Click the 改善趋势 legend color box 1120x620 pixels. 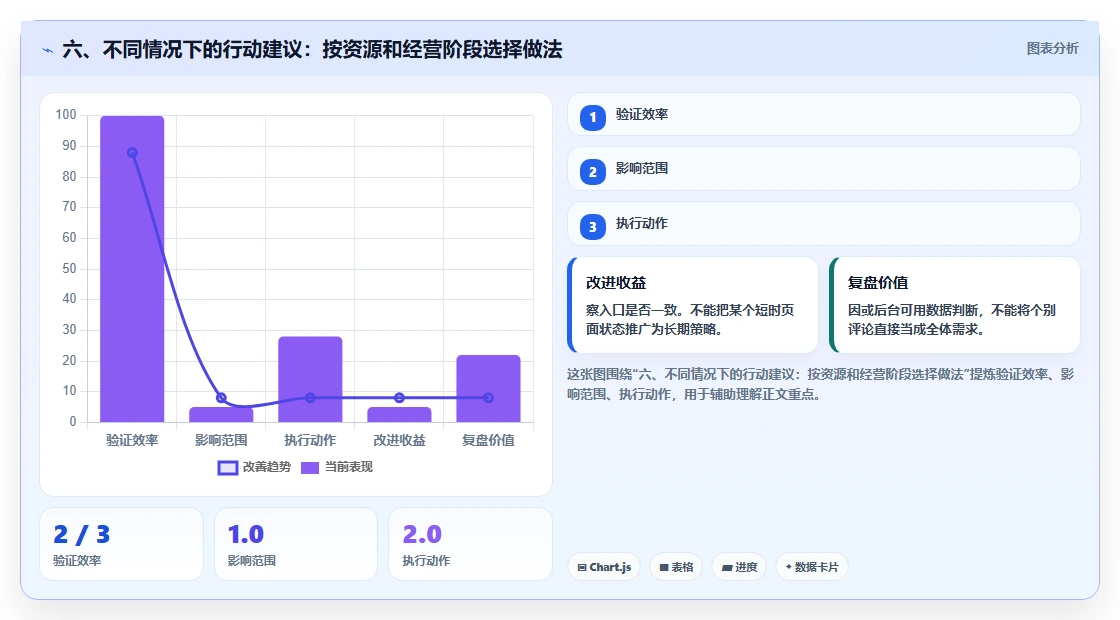coord(227,468)
